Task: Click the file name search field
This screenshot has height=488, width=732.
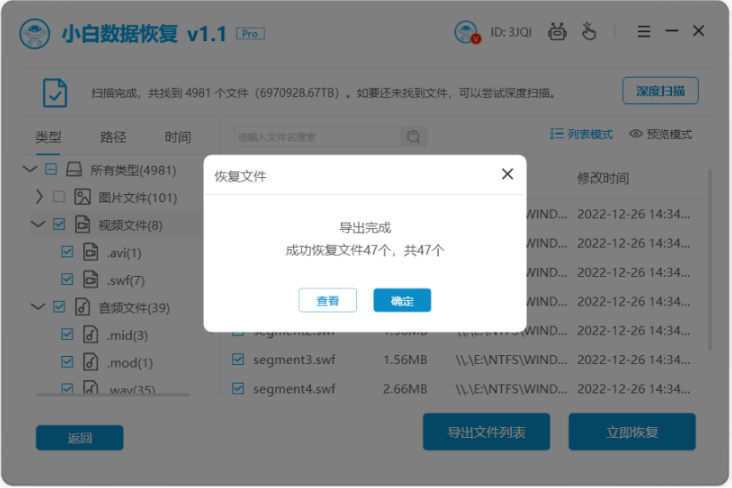Action: click(317, 137)
